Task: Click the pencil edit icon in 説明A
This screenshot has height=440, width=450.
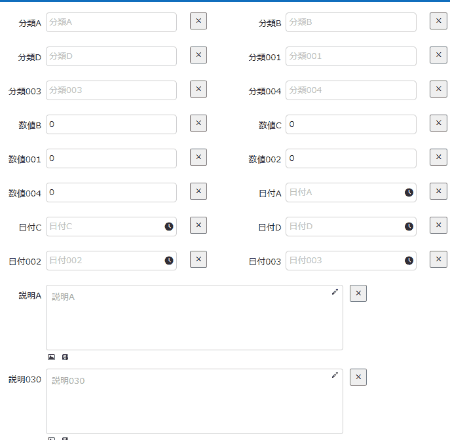Action: (335, 292)
